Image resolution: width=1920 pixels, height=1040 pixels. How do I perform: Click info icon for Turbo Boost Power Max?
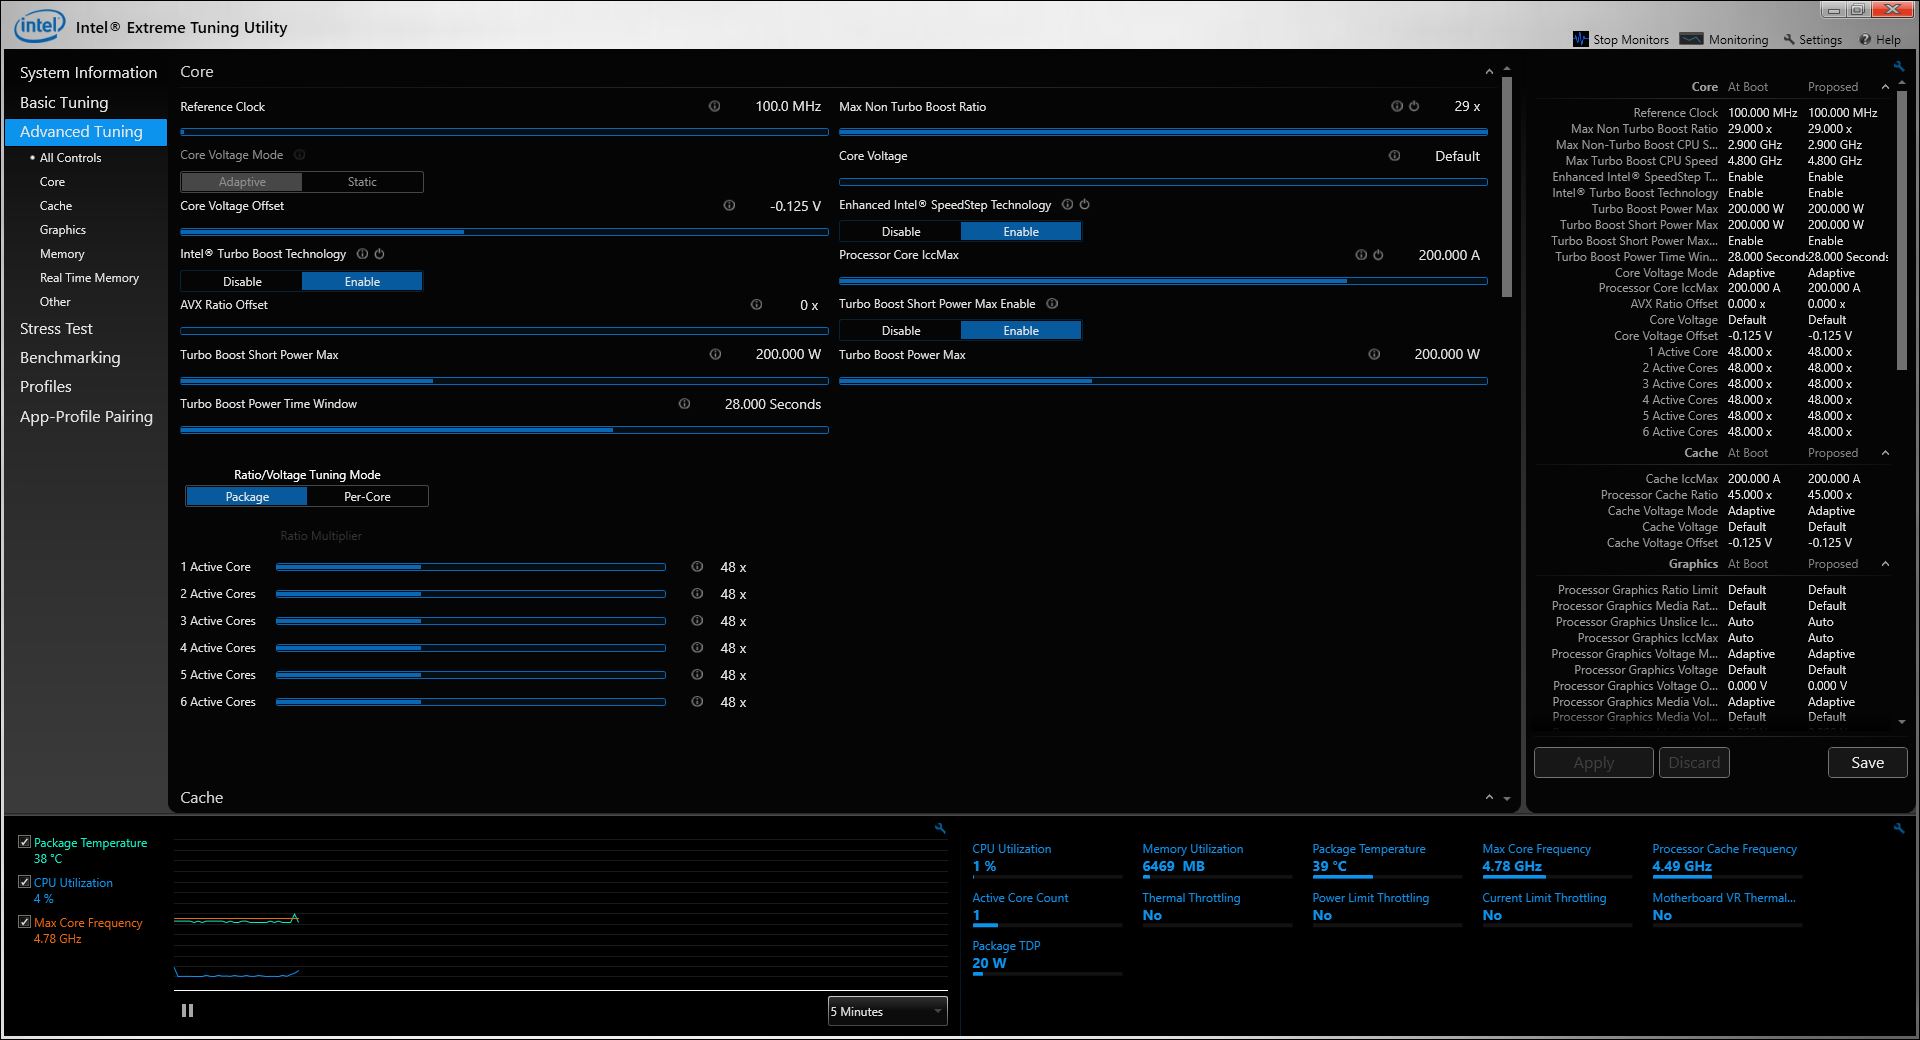(1374, 354)
